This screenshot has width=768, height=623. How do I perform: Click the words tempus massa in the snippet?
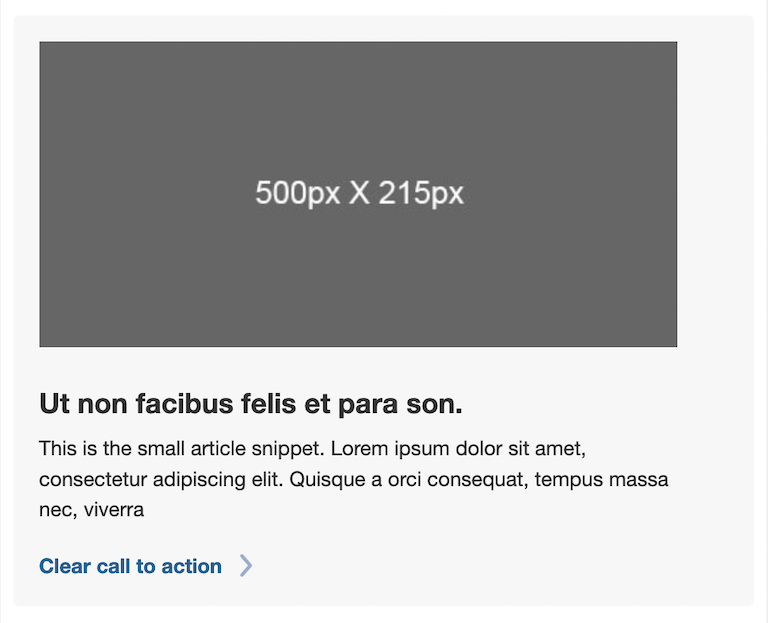click(601, 479)
